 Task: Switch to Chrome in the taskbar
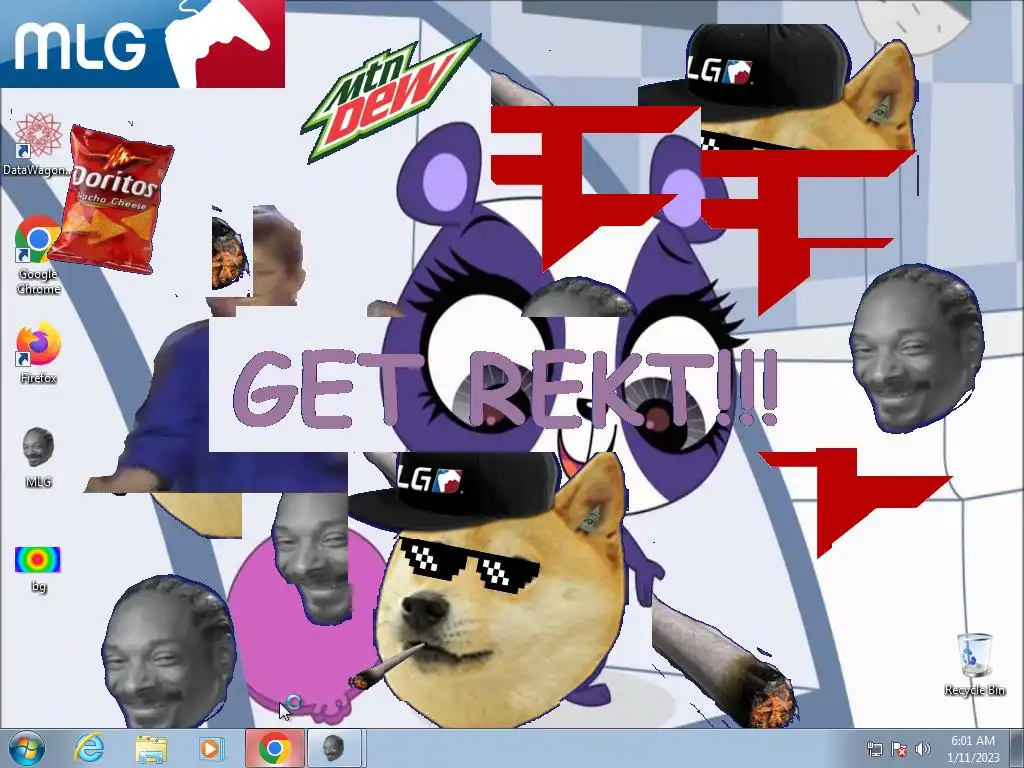coord(274,748)
